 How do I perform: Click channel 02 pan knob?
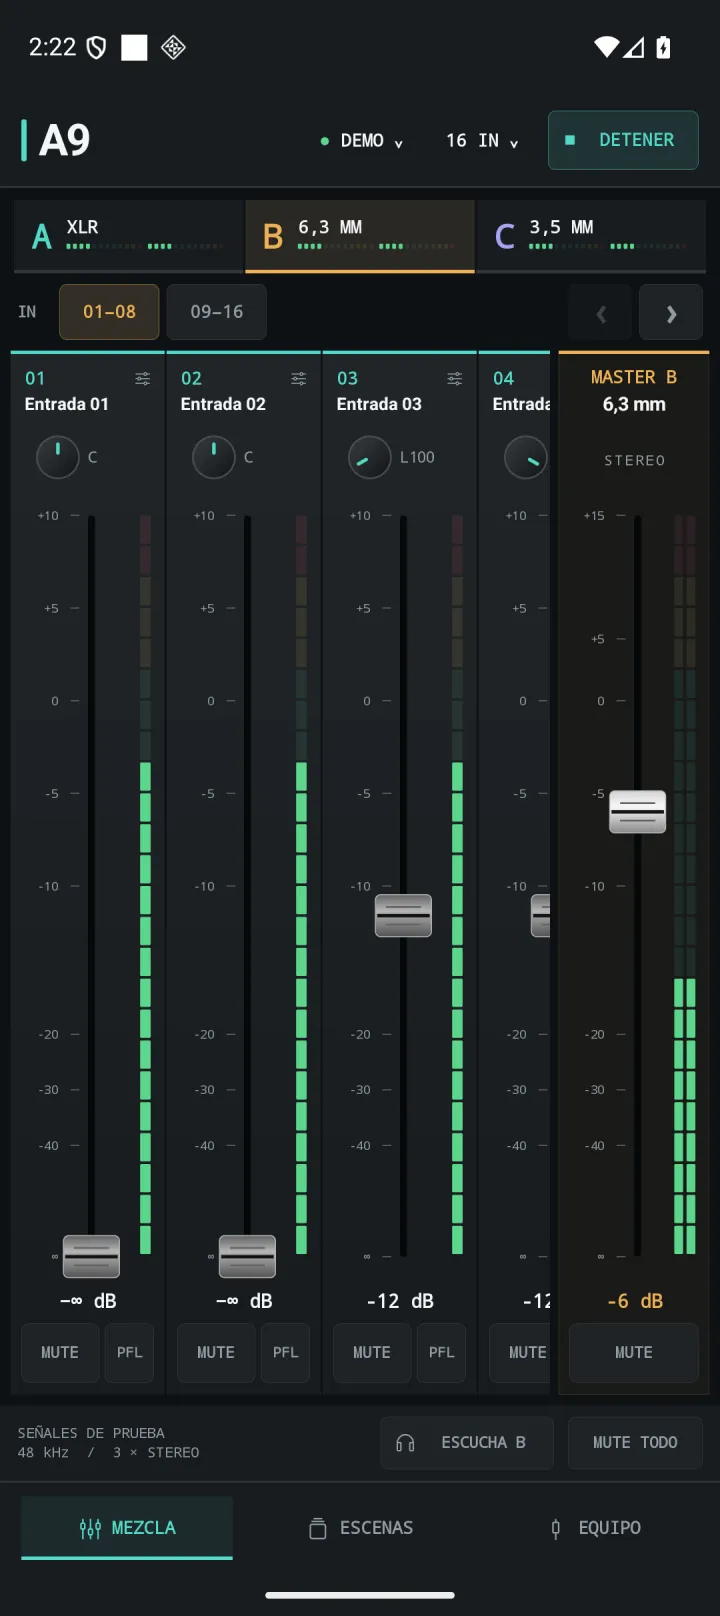click(x=214, y=457)
